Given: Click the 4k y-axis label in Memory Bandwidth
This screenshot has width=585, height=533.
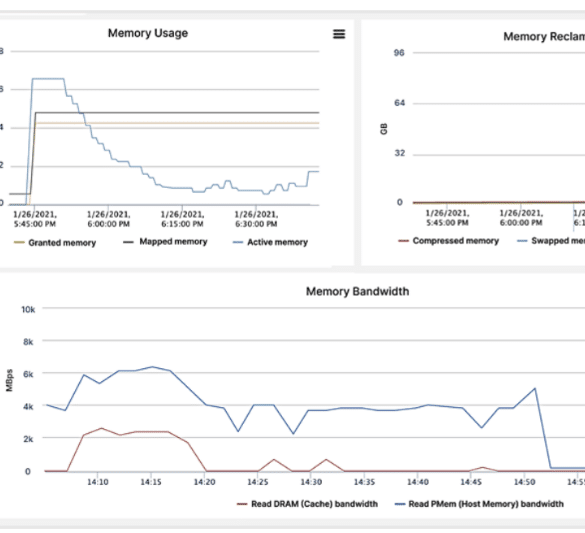Looking at the screenshot, I should [x=28, y=407].
